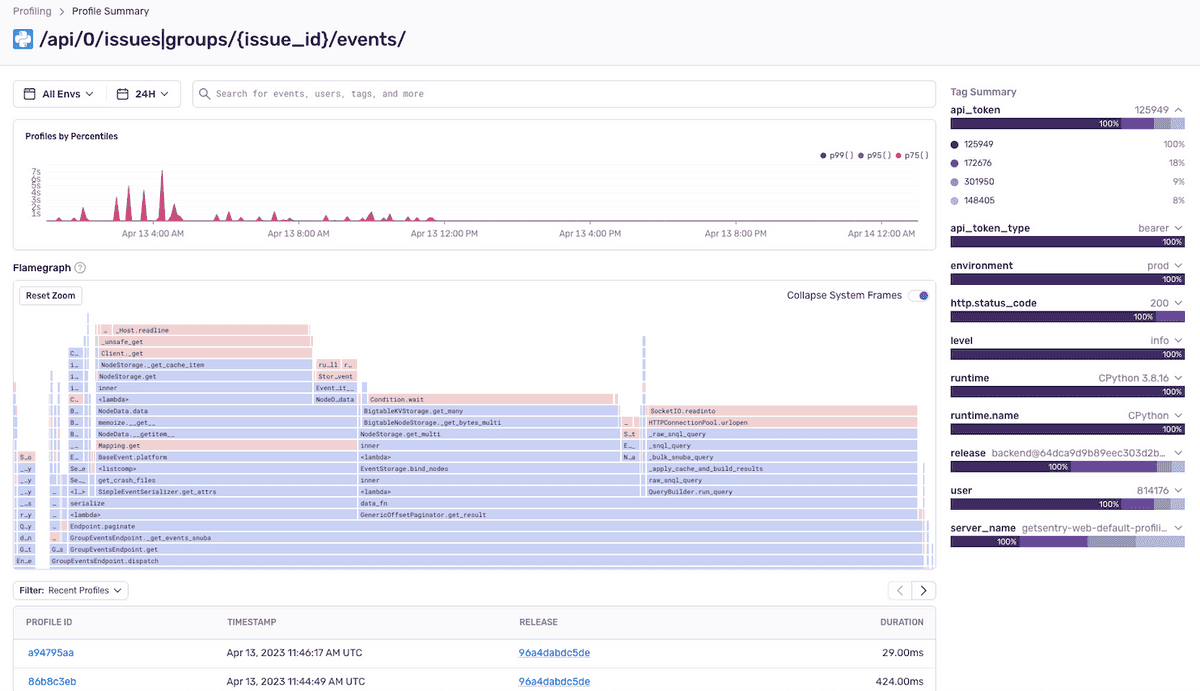Click the search magnifier icon
The image size is (1200, 691).
coord(204,94)
